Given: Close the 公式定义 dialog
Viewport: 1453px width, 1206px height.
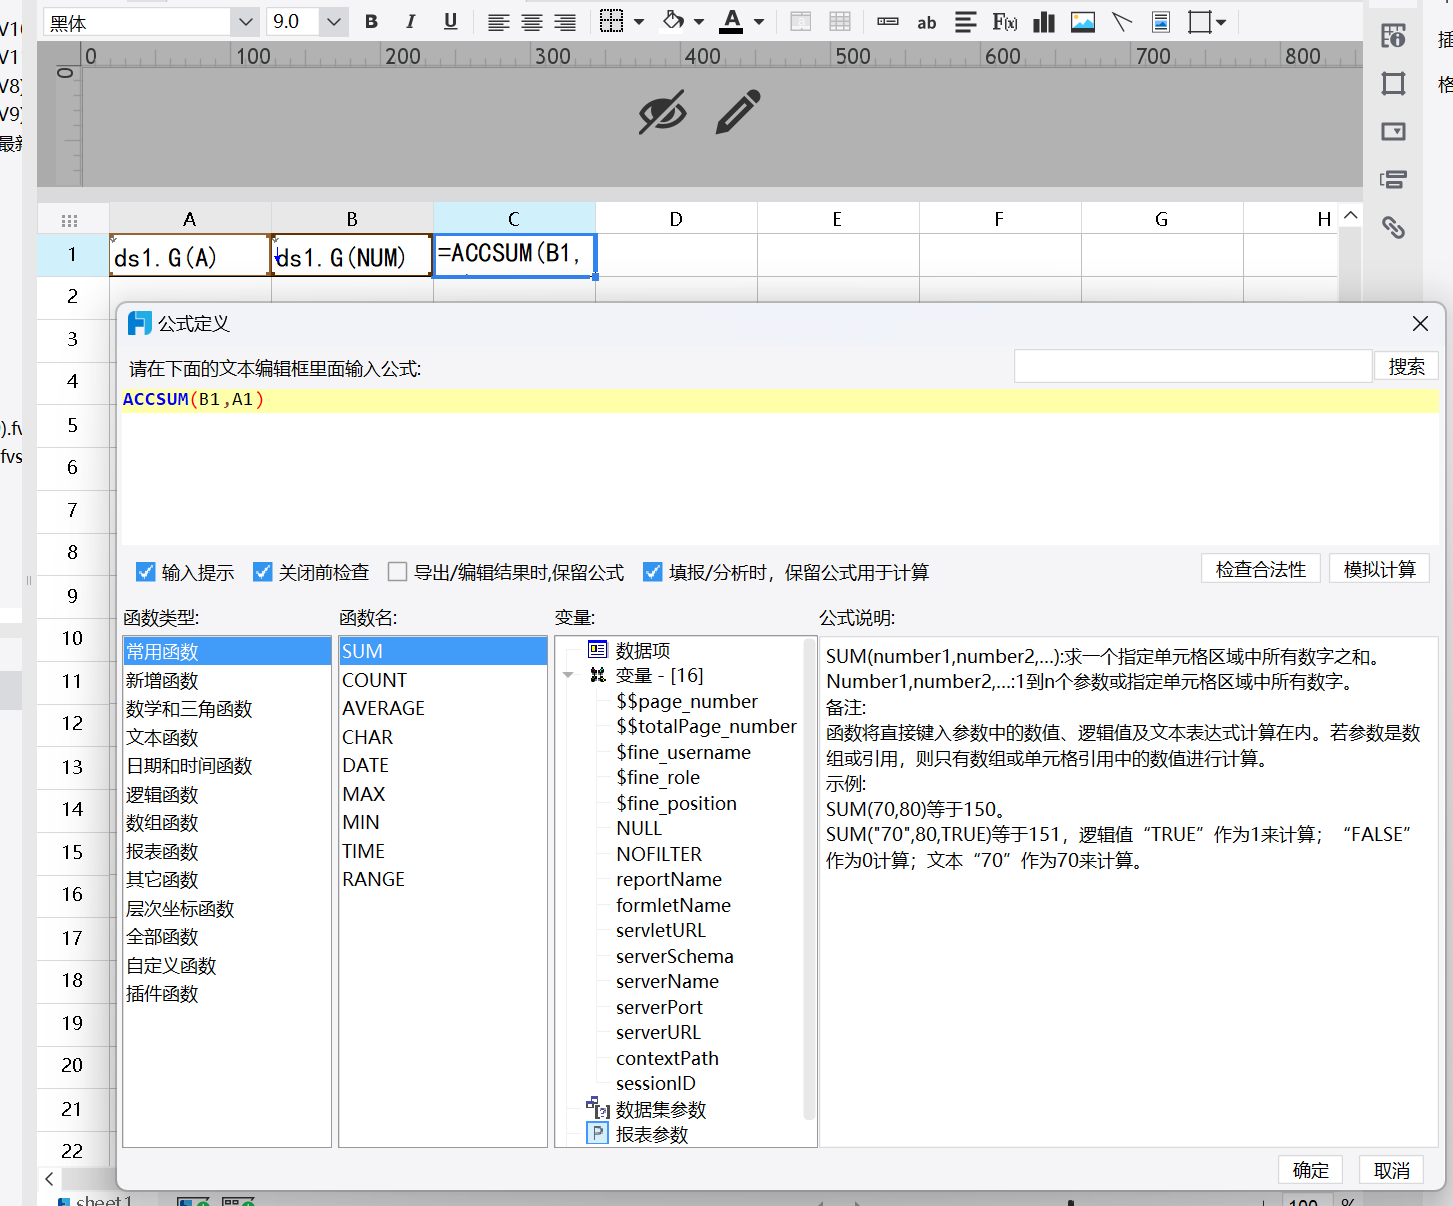Looking at the screenshot, I should [1420, 323].
